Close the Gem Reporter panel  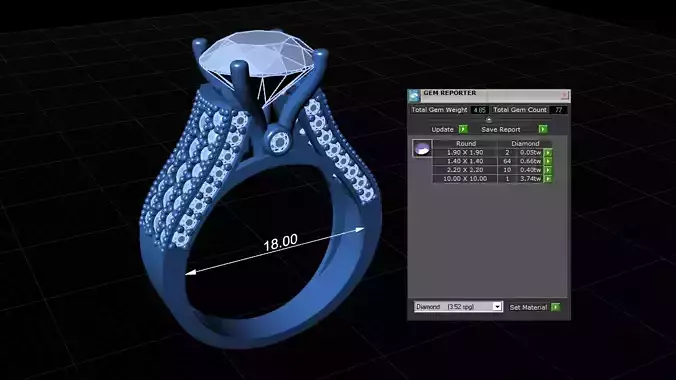click(565, 94)
